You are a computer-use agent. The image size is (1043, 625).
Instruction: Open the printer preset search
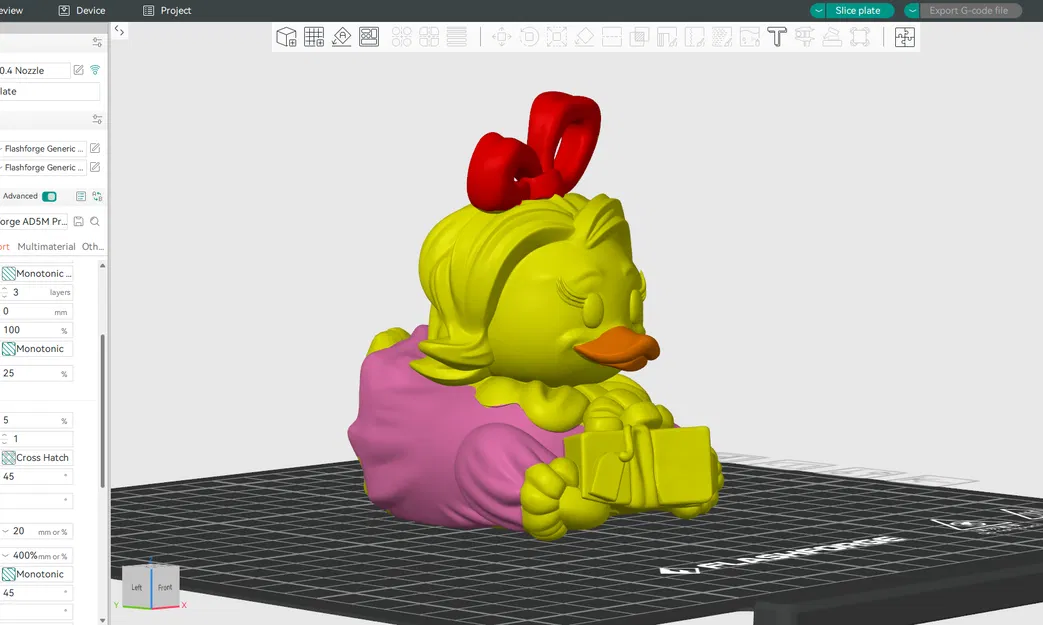[x=95, y=221]
